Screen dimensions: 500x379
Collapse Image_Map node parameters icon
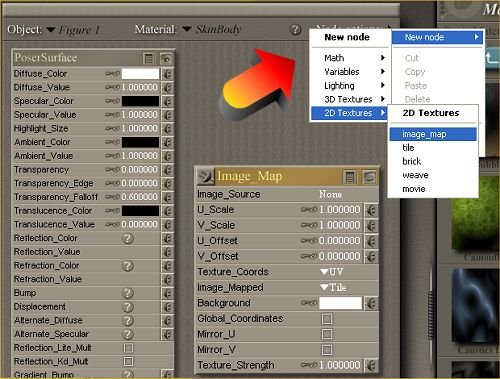coord(350,177)
